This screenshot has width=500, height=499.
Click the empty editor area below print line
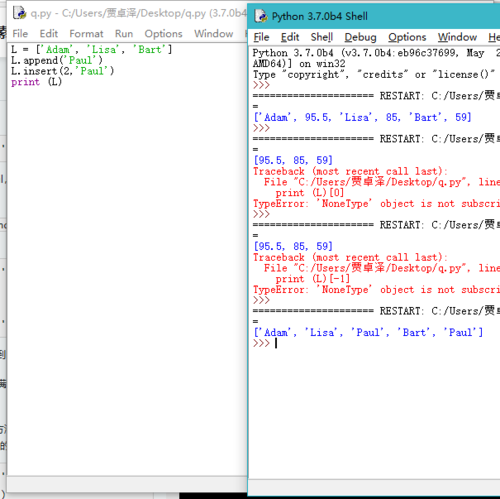(x=127, y=280)
